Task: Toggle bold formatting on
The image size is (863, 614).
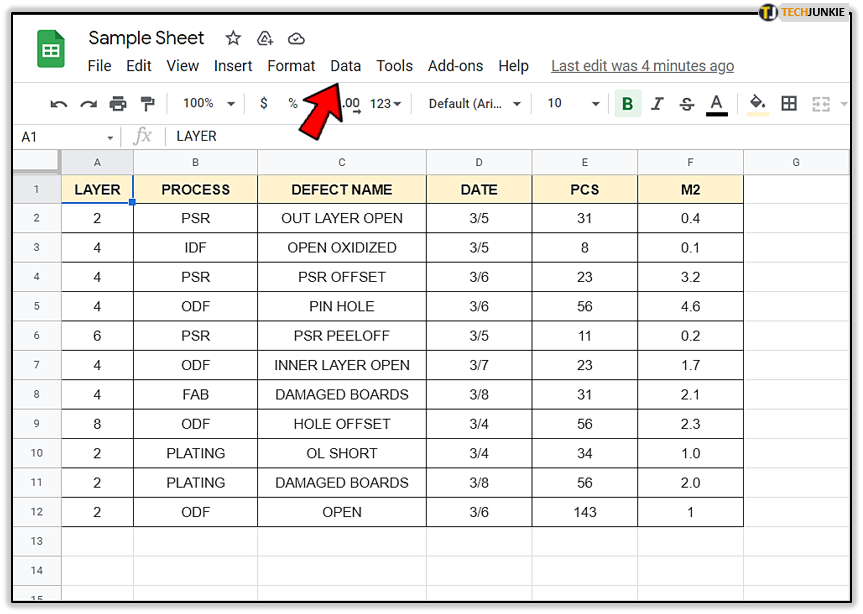Action: 627,103
